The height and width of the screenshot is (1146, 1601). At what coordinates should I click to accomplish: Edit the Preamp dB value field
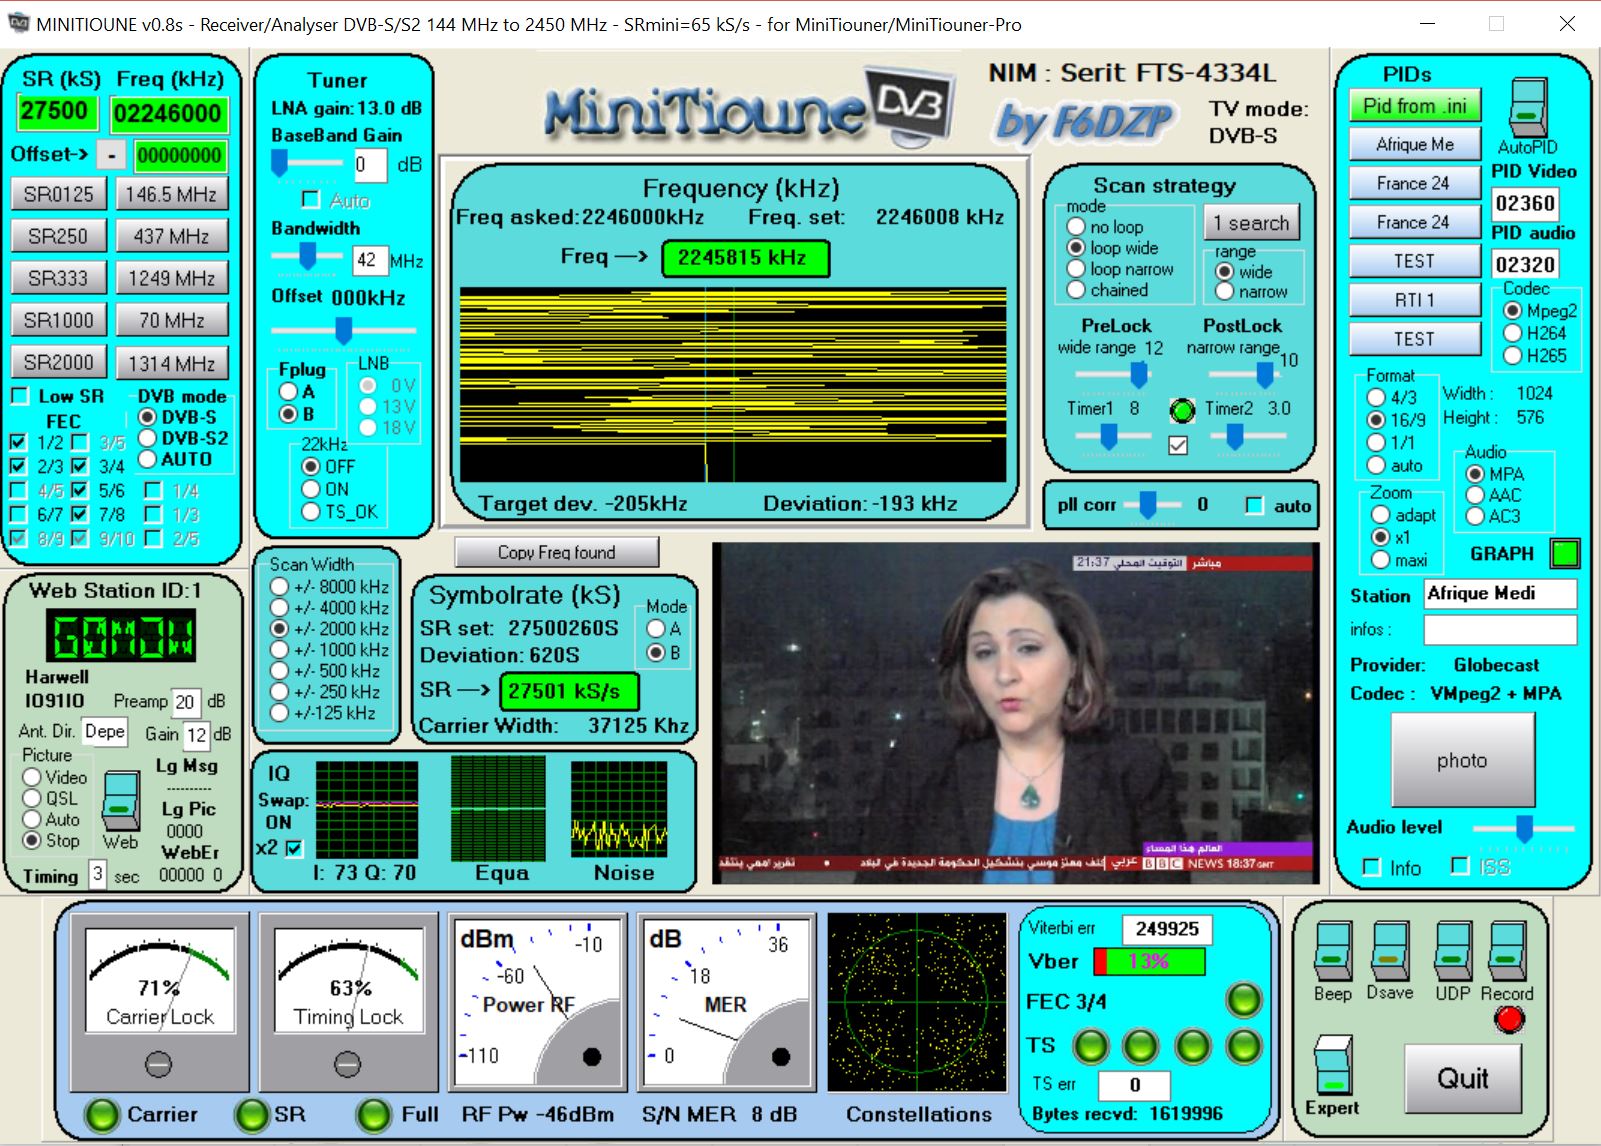pyautogui.click(x=186, y=702)
